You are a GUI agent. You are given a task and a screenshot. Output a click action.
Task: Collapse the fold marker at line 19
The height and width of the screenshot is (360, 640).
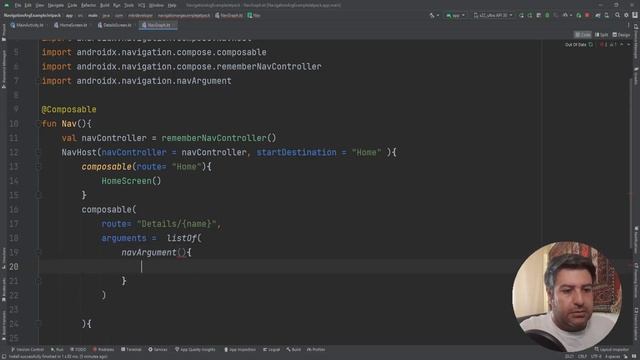pyautogui.click(x=38, y=252)
